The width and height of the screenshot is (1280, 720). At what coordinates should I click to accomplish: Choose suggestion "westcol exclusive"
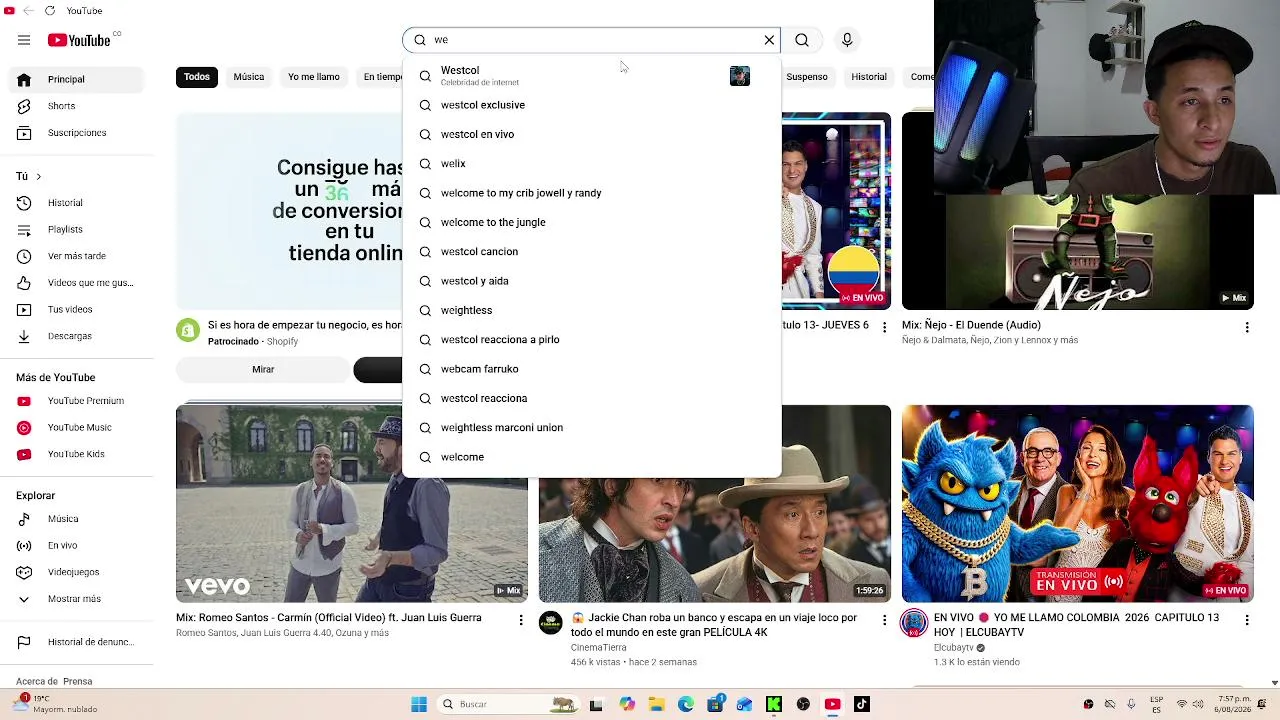(x=591, y=105)
